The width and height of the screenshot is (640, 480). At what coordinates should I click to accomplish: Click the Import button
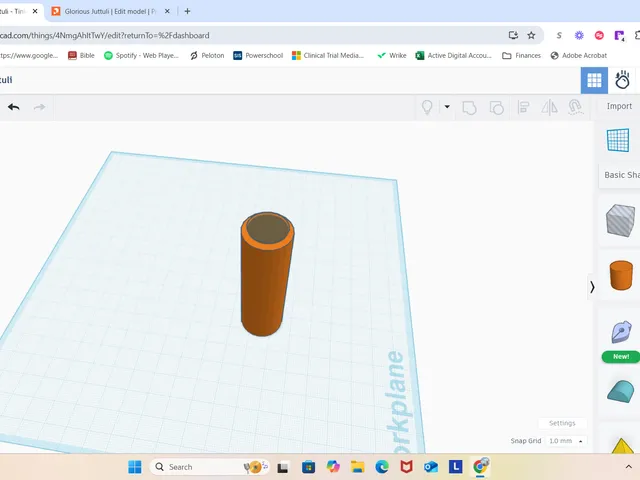[619, 106]
